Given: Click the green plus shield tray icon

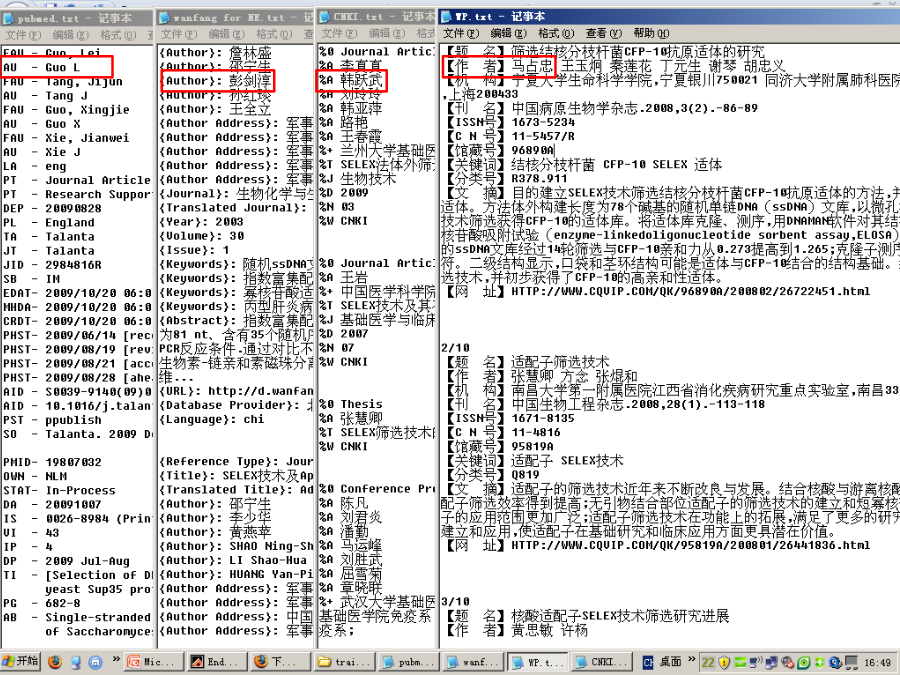Looking at the screenshot, I should (819, 663).
